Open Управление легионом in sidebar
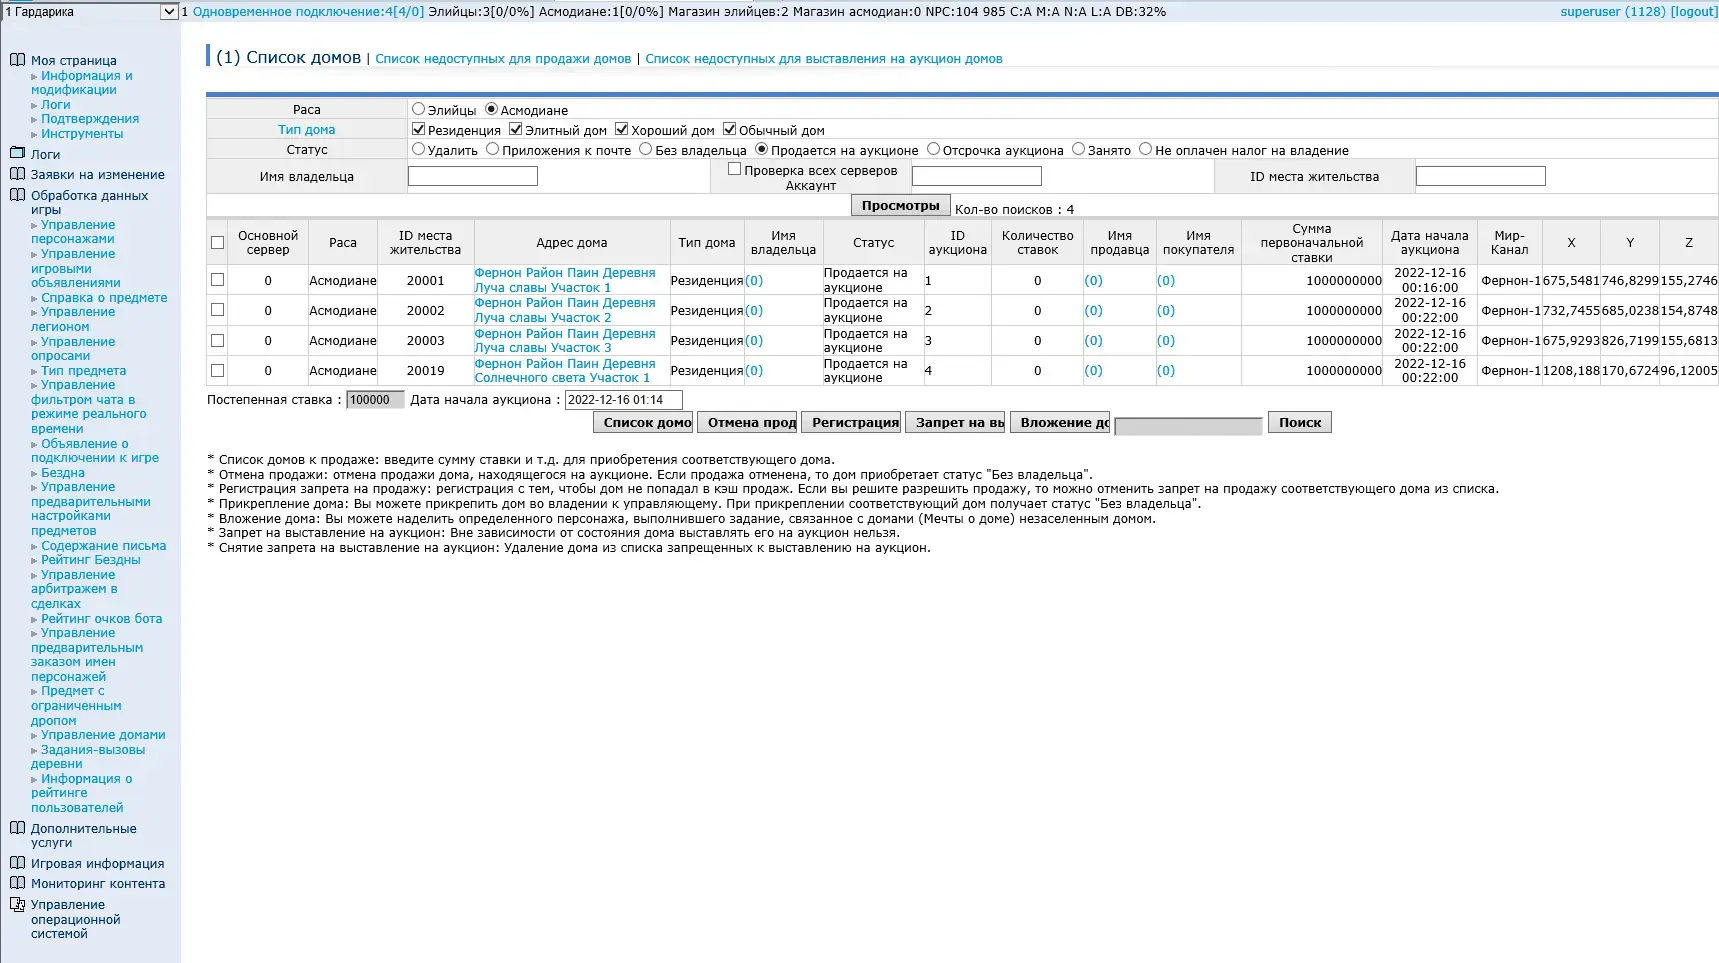 tap(73, 319)
